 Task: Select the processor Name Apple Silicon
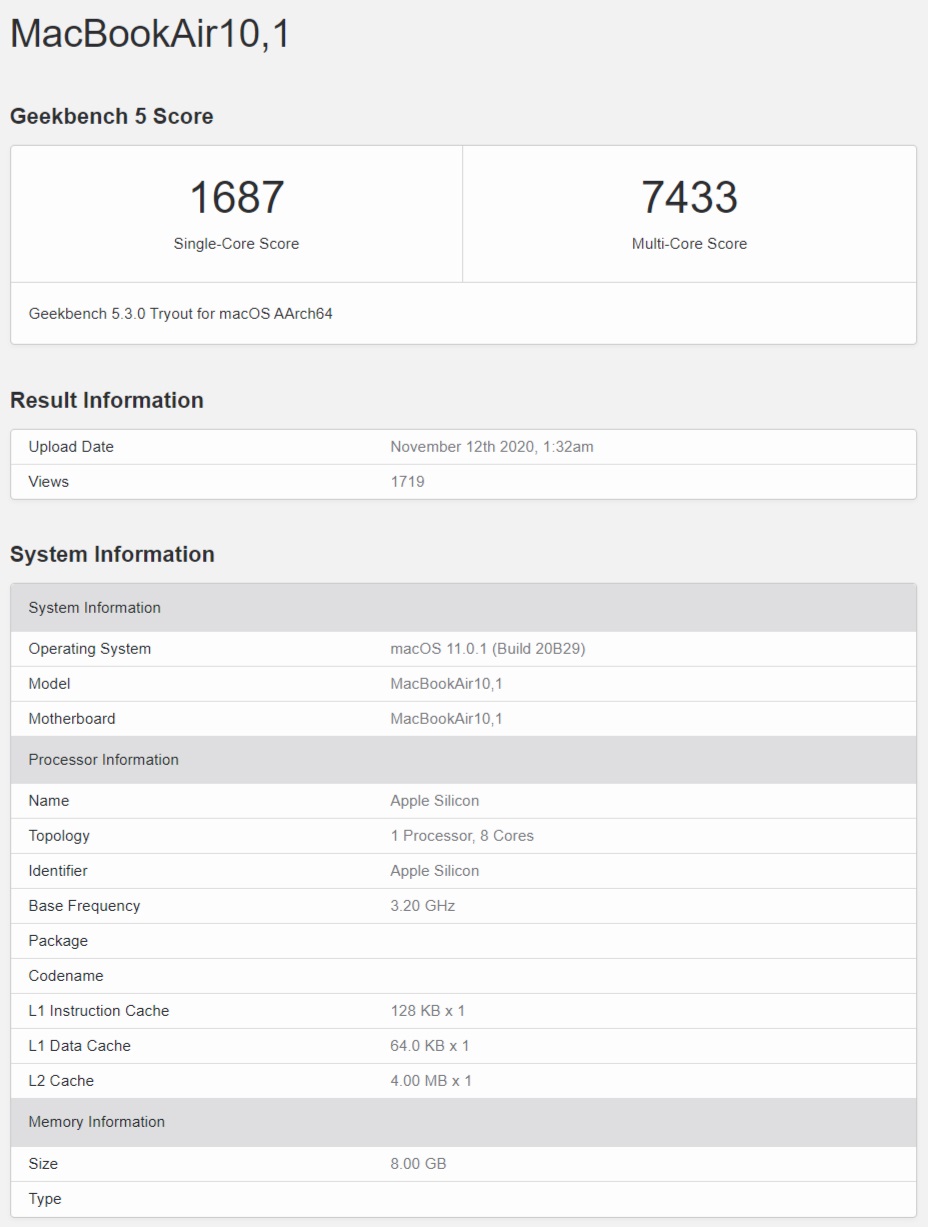pos(434,801)
